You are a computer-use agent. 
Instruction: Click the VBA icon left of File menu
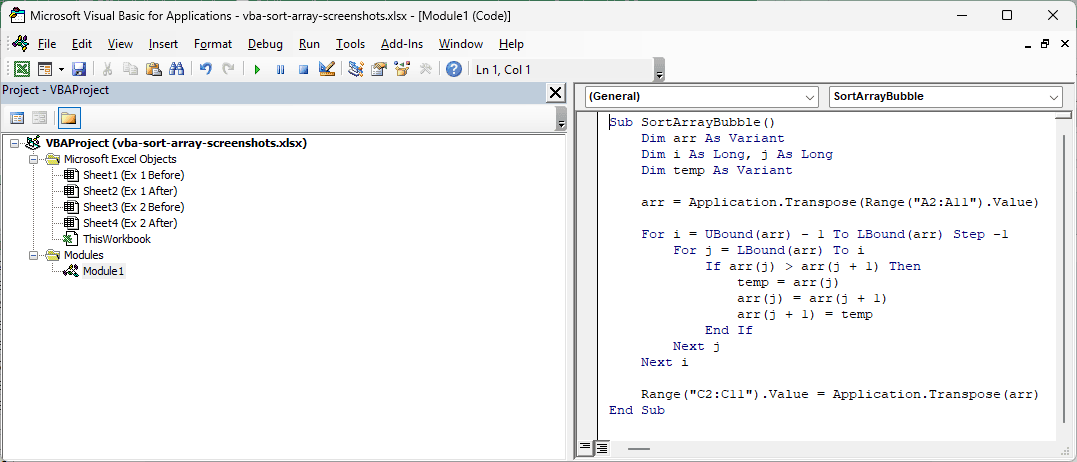pos(20,43)
